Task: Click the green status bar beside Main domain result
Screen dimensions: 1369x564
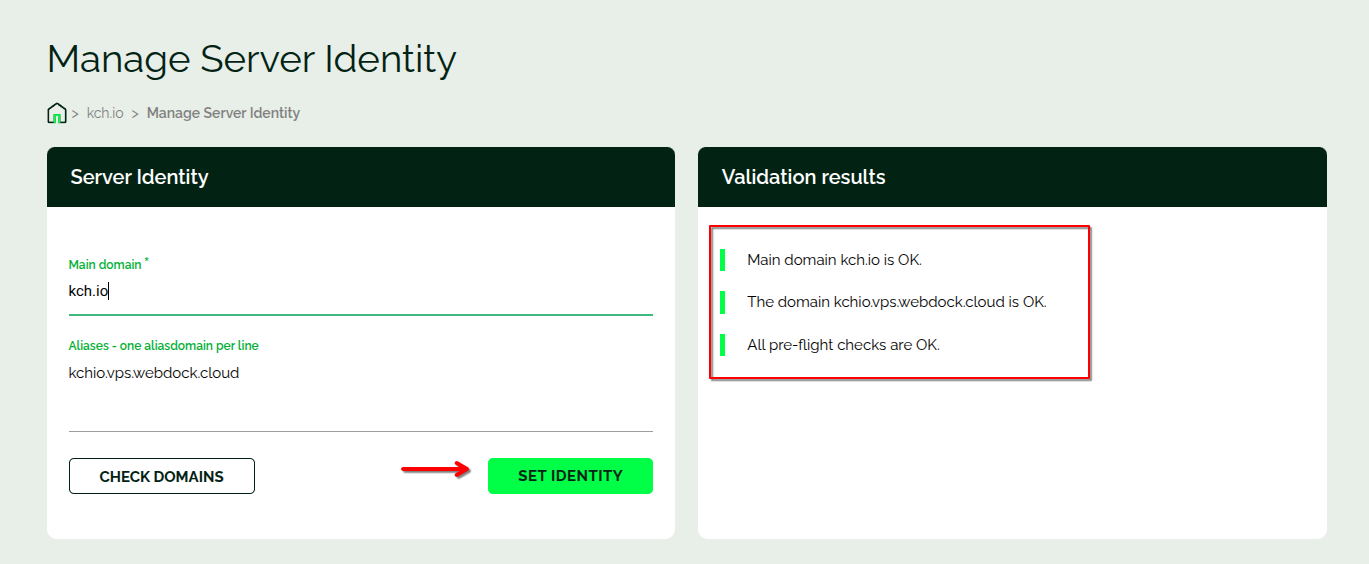Action: click(x=722, y=260)
